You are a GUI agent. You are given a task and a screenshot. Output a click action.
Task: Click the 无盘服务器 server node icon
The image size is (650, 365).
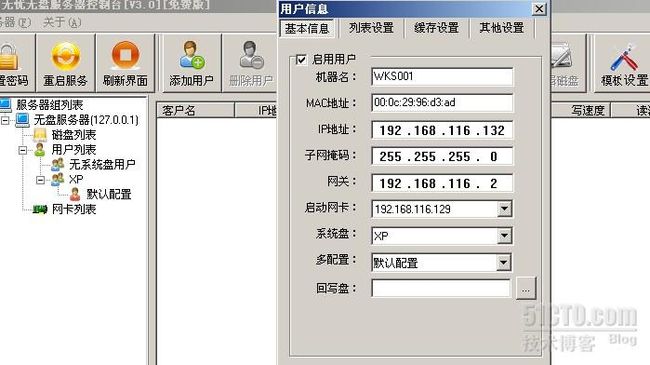[x=23, y=120]
